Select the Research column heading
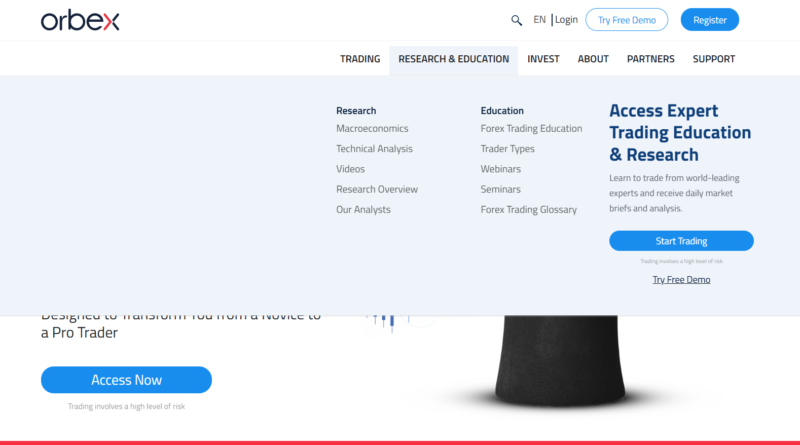Viewport: 800px width, 445px height. pos(356,111)
